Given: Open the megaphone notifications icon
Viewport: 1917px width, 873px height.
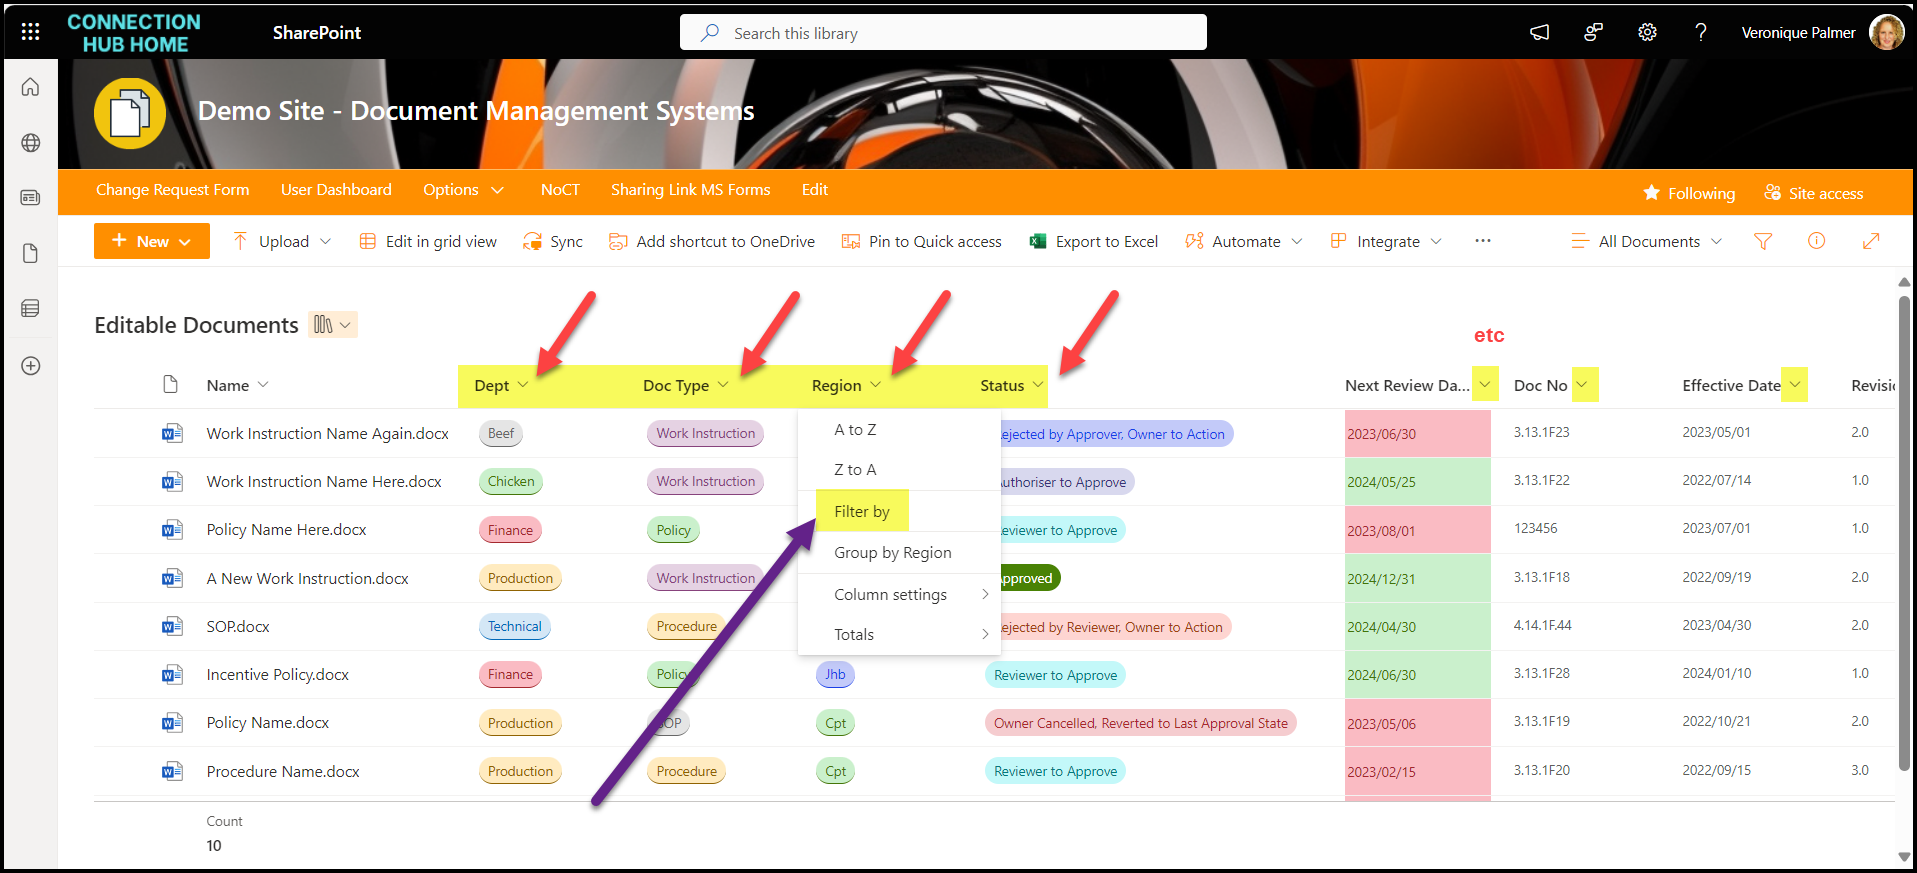Looking at the screenshot, I should (1539, 32).
